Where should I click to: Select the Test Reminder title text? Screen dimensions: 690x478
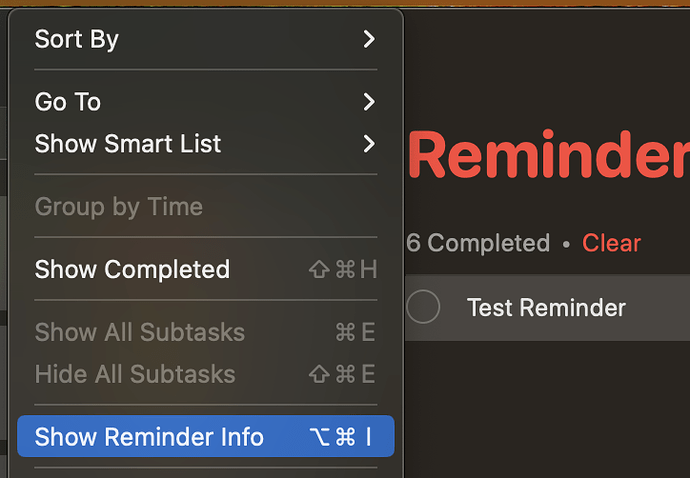[x=546, y=307]
